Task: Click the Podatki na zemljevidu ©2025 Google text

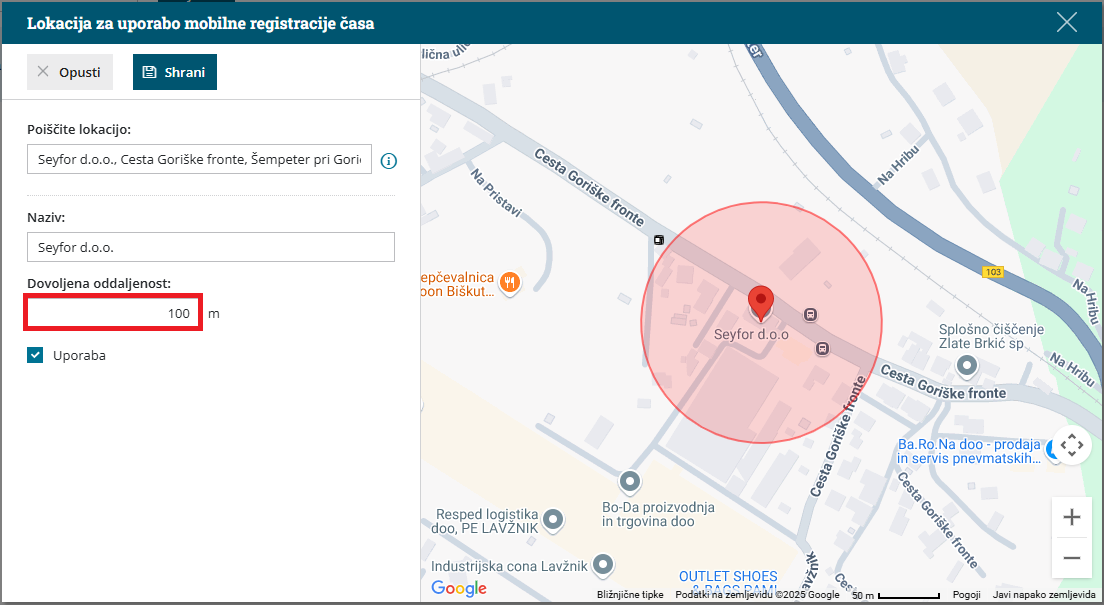Action: [x=757, y=594]
